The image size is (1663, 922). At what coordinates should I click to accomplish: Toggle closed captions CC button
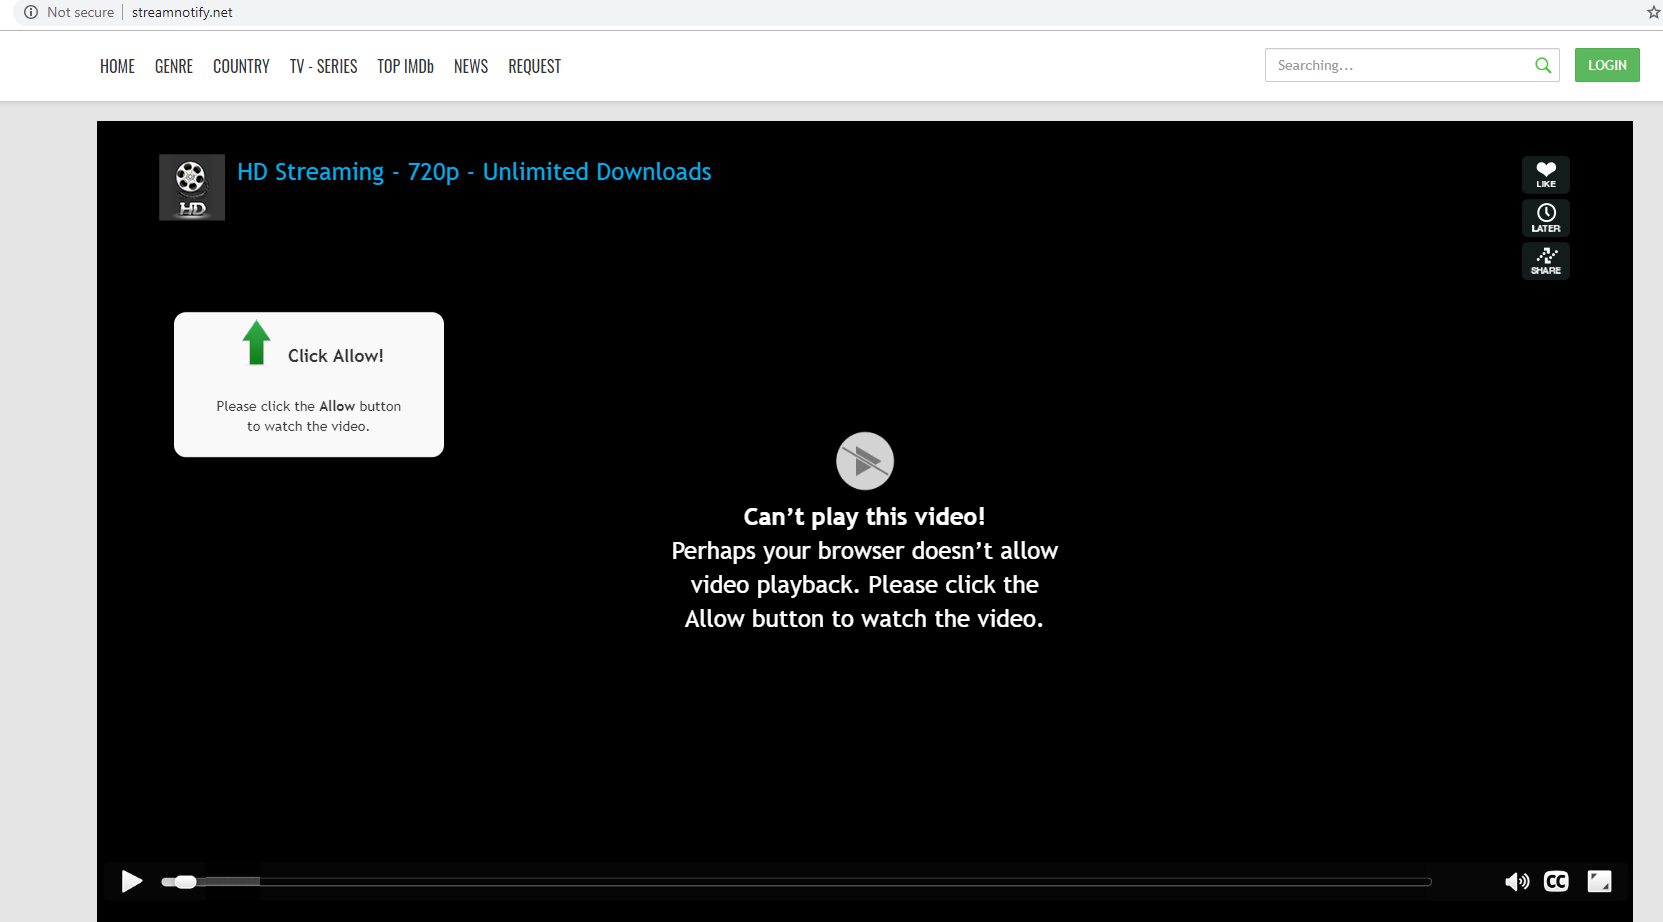click(1556, 881)
